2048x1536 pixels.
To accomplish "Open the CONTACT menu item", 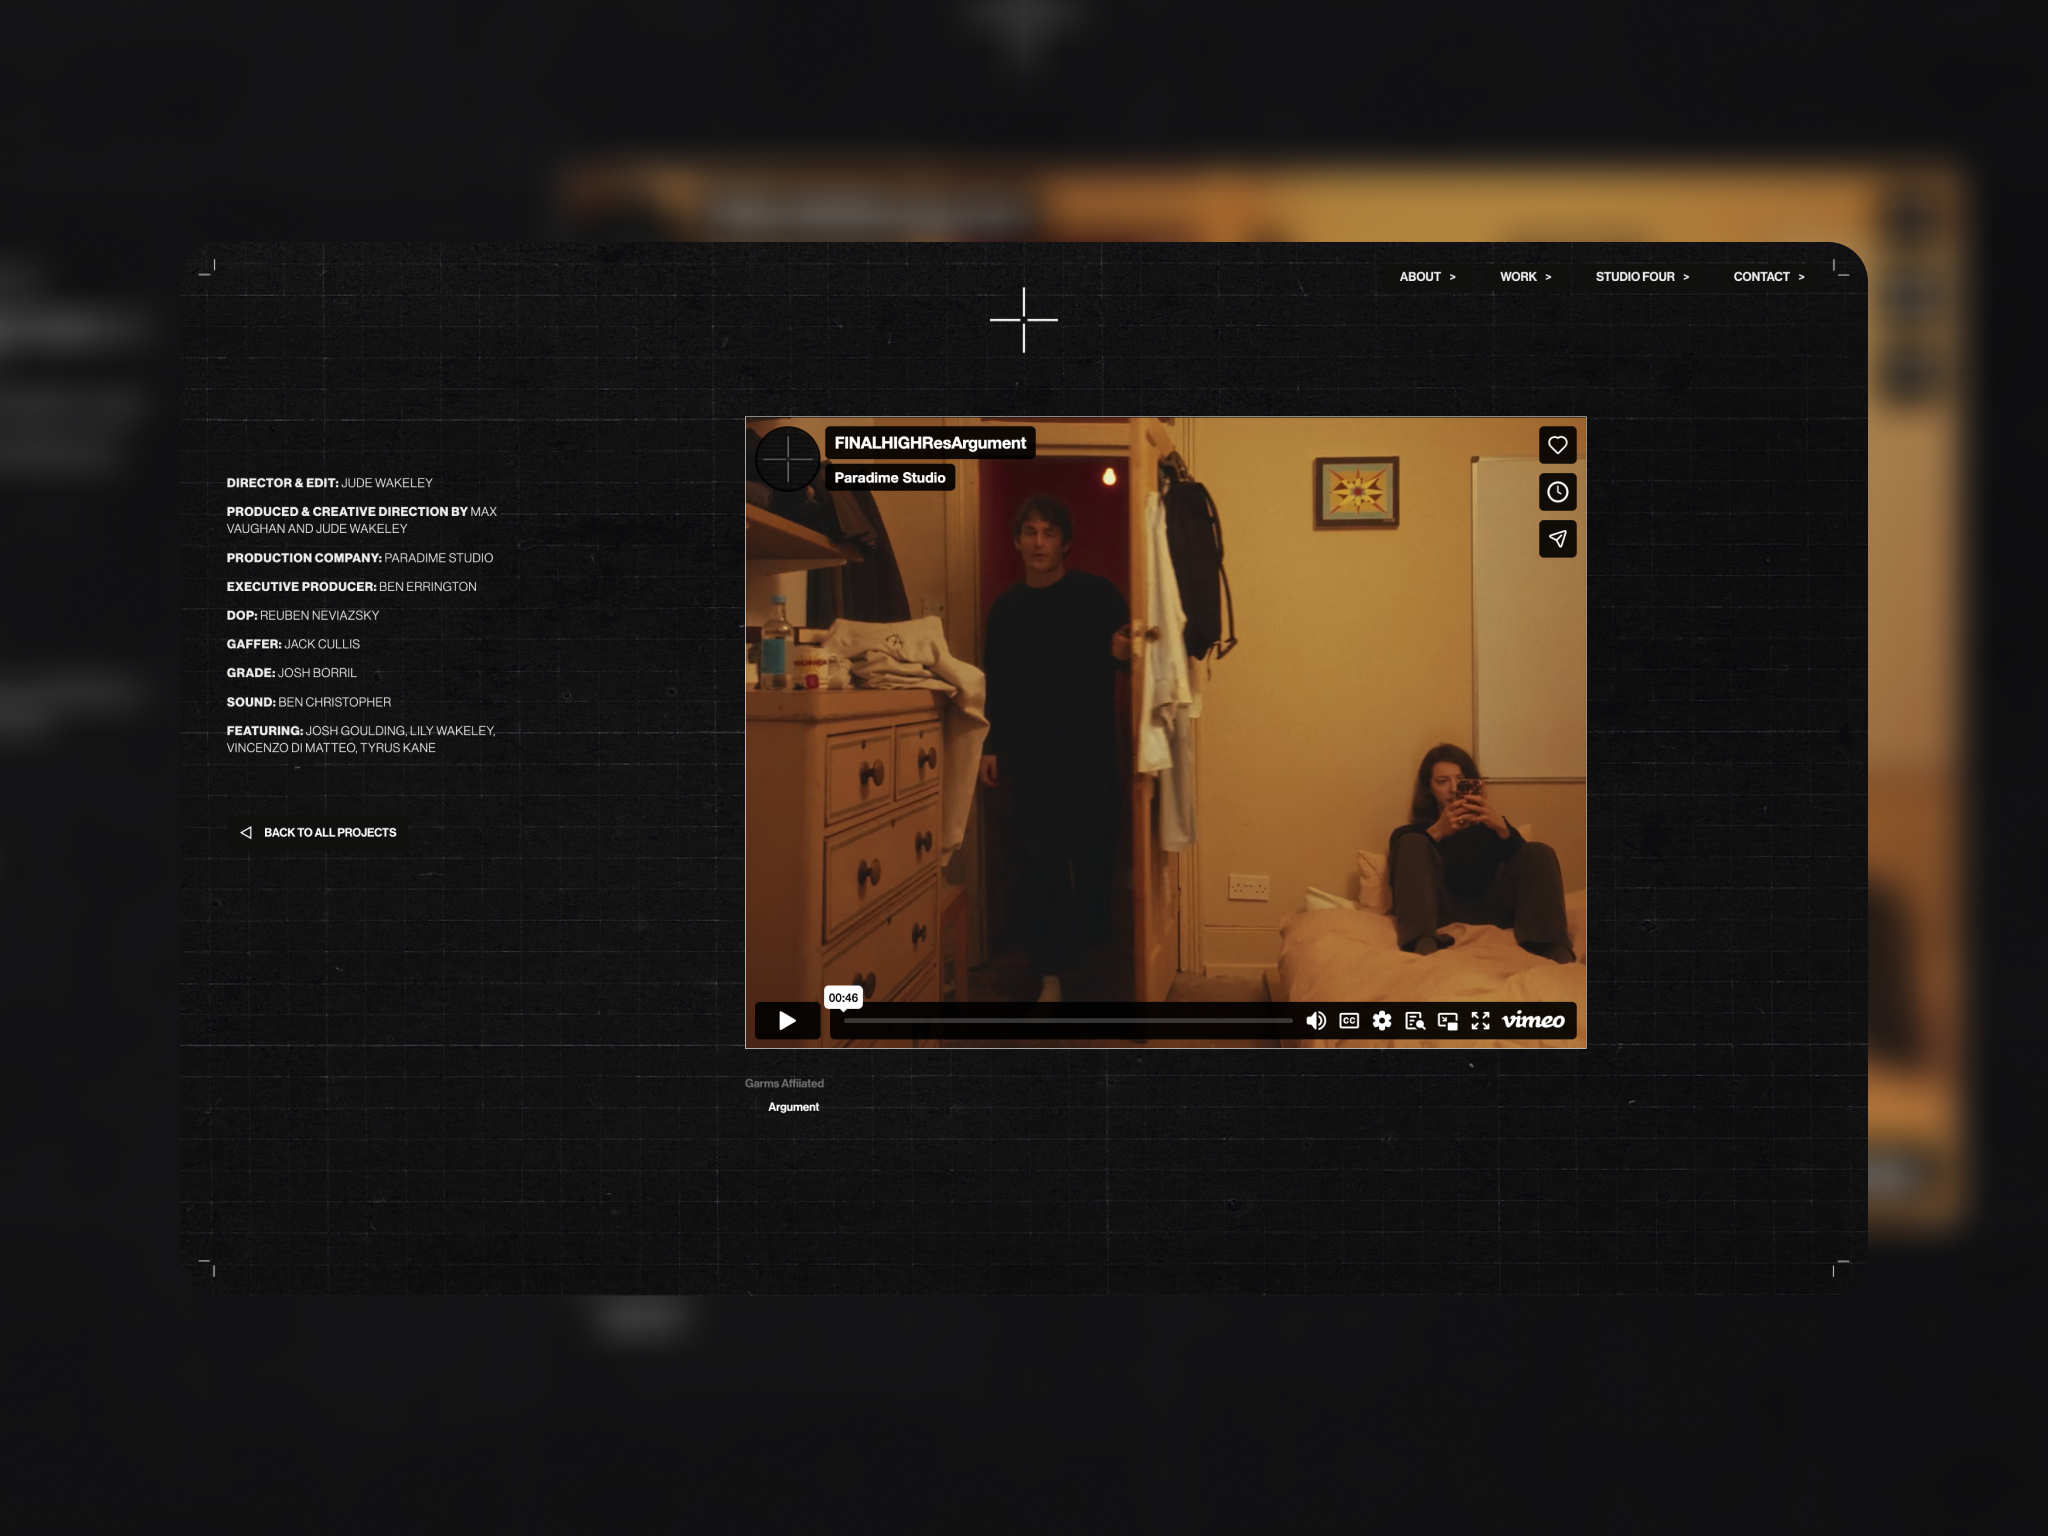I will (1768, 277).
